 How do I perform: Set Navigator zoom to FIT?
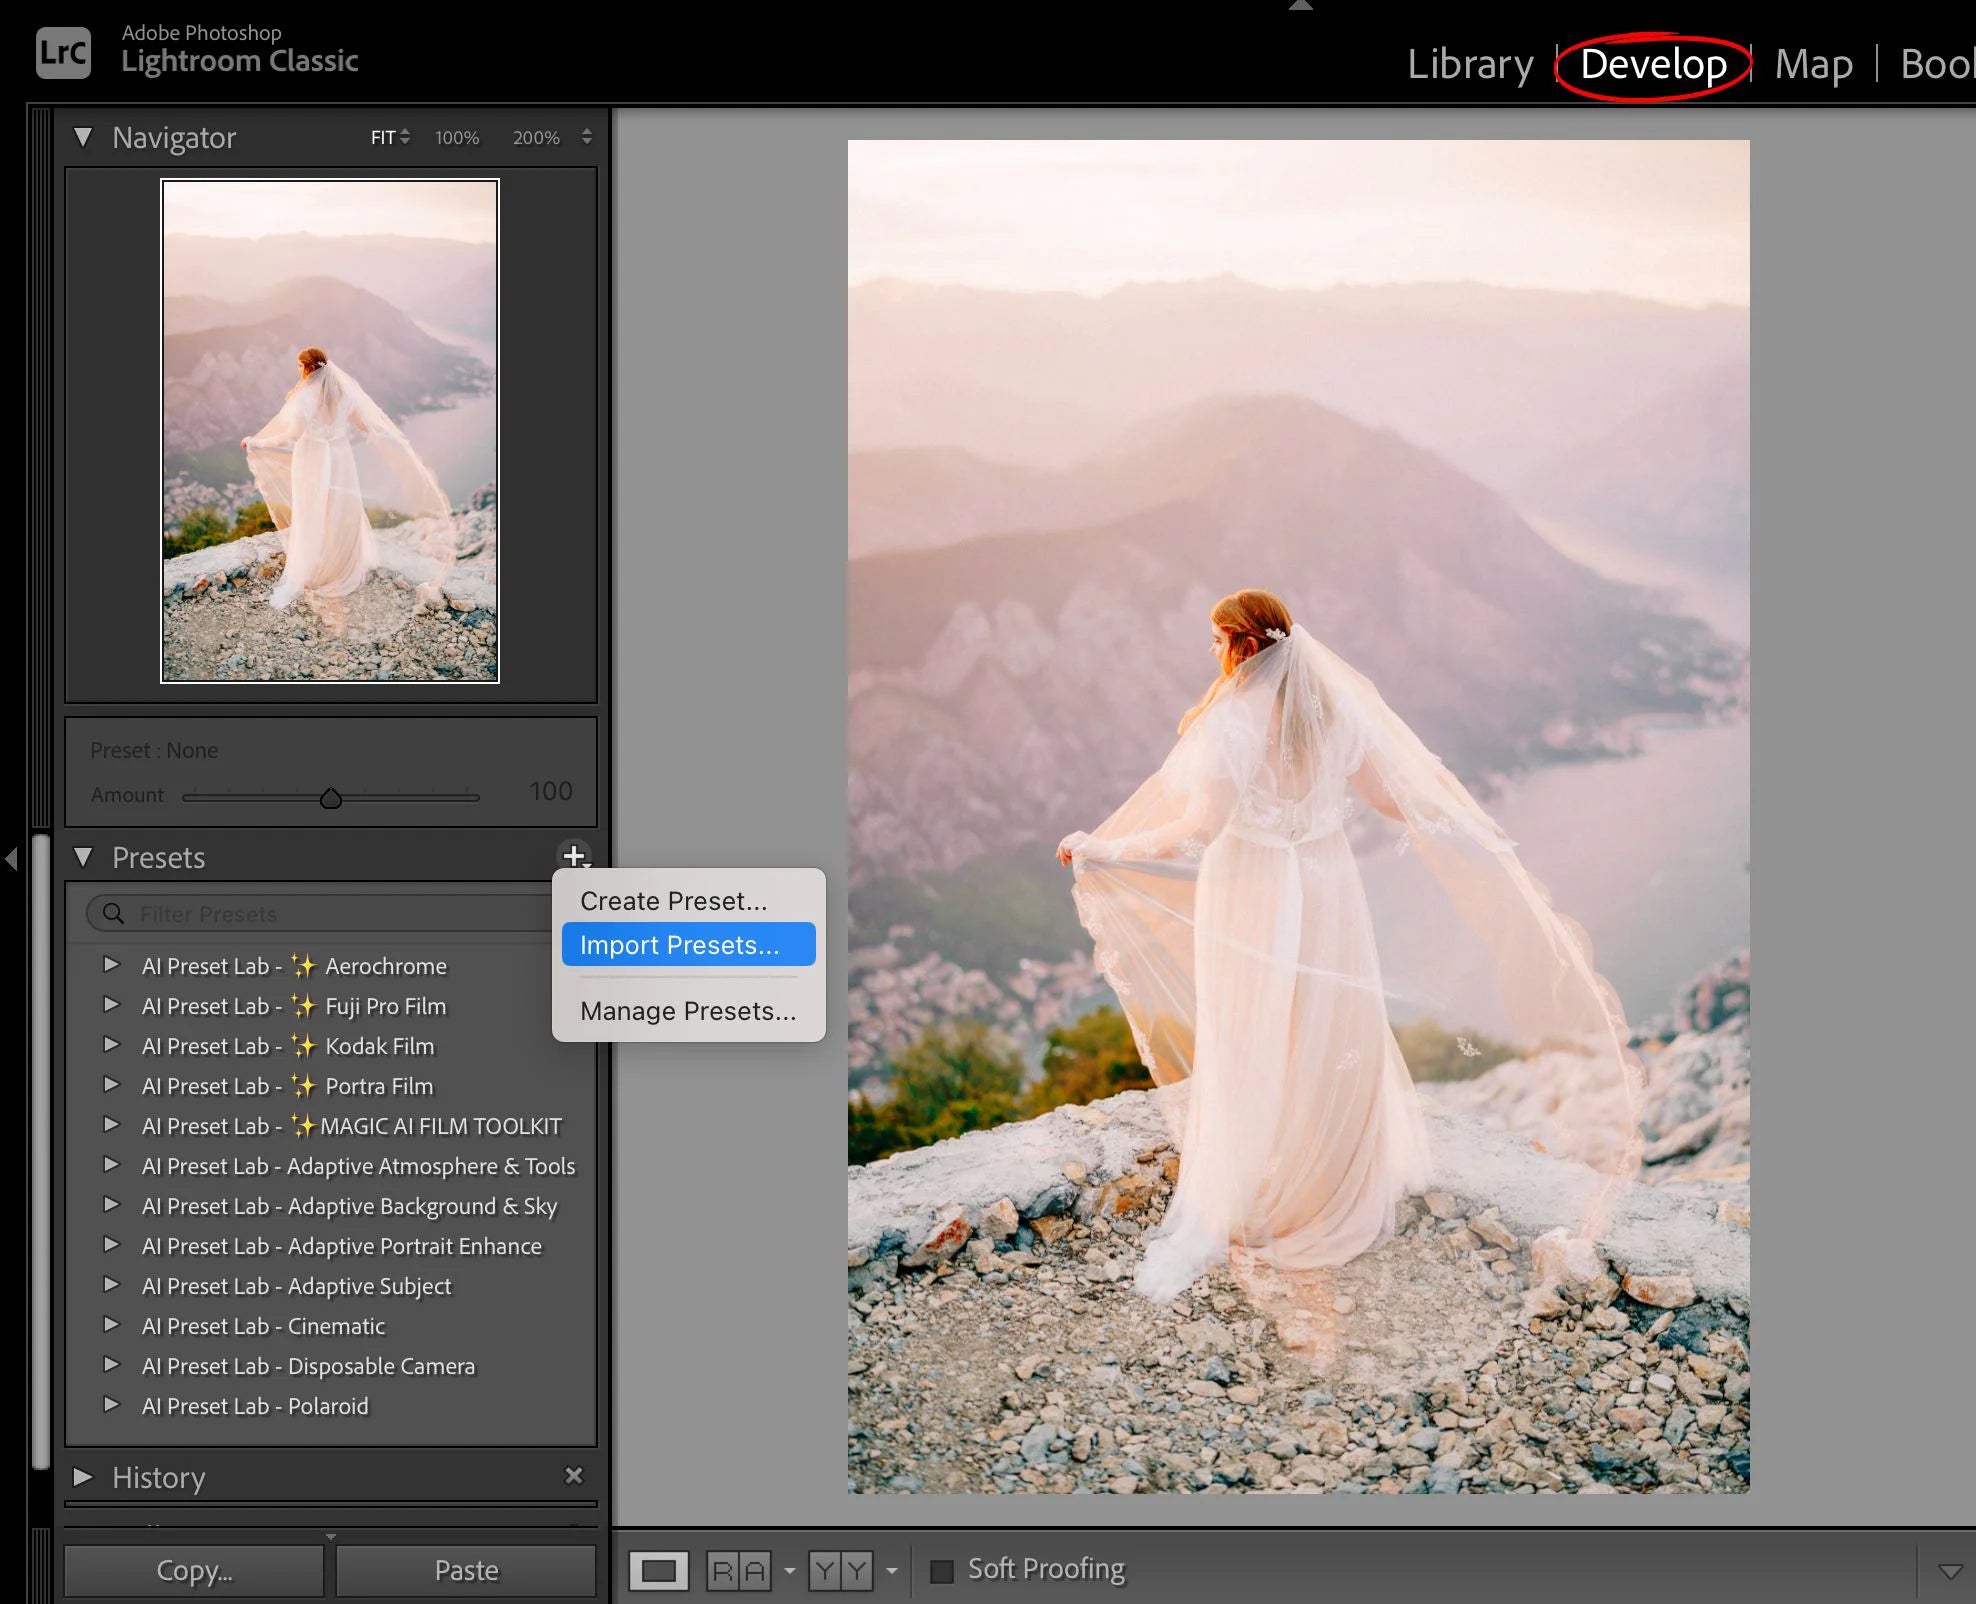click(383, 137)
